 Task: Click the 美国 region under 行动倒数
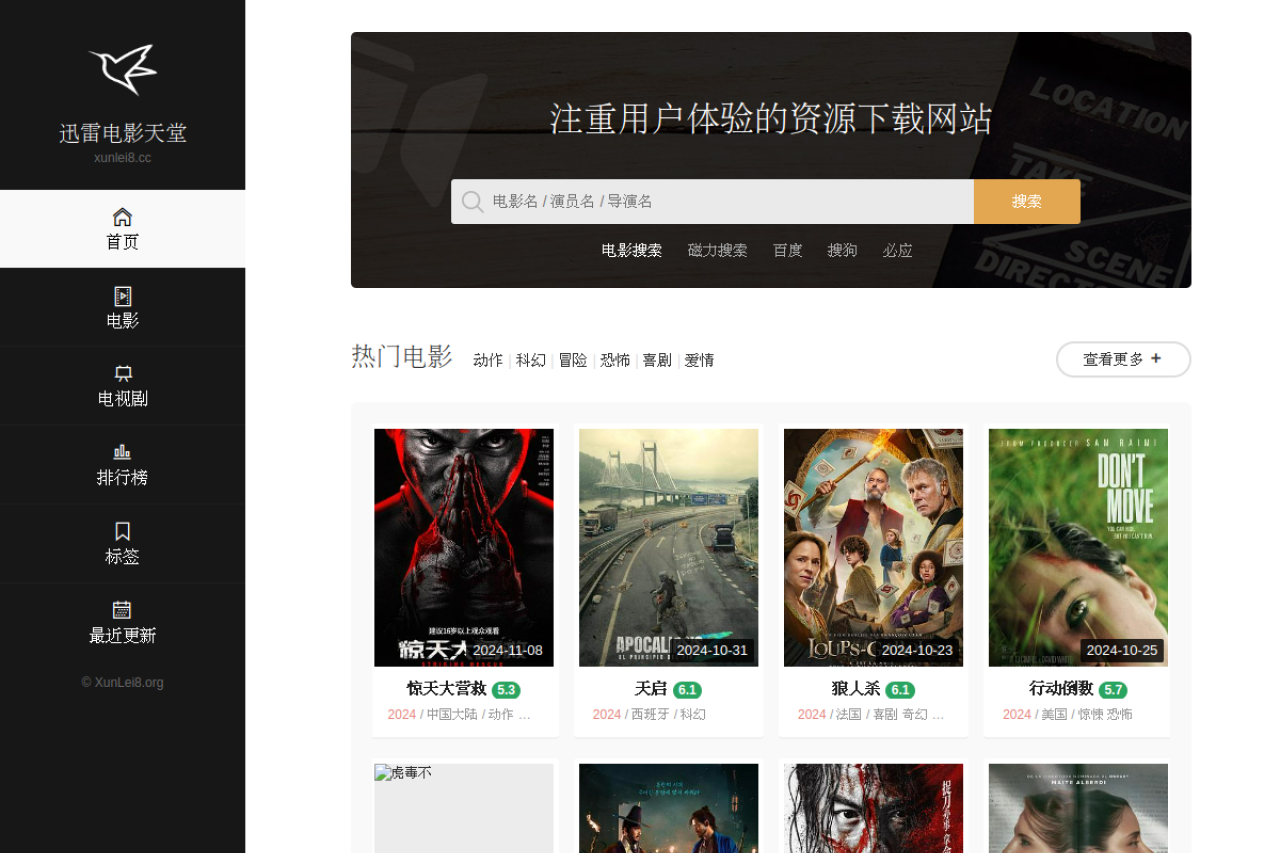click(1054, 715)
